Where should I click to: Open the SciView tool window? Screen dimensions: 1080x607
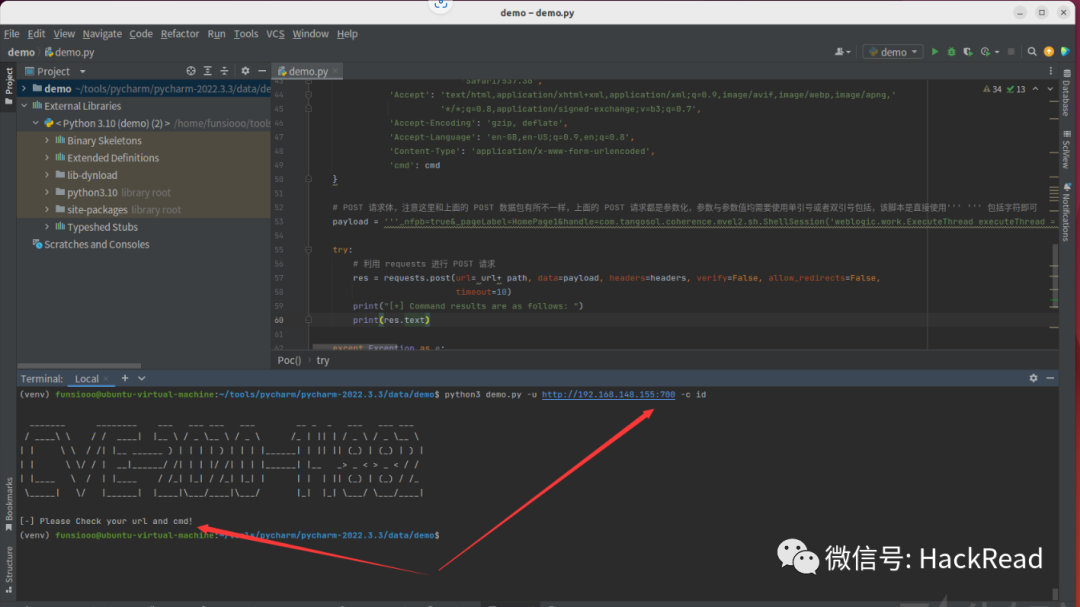pyautogui.click(x=1066, y=150)
